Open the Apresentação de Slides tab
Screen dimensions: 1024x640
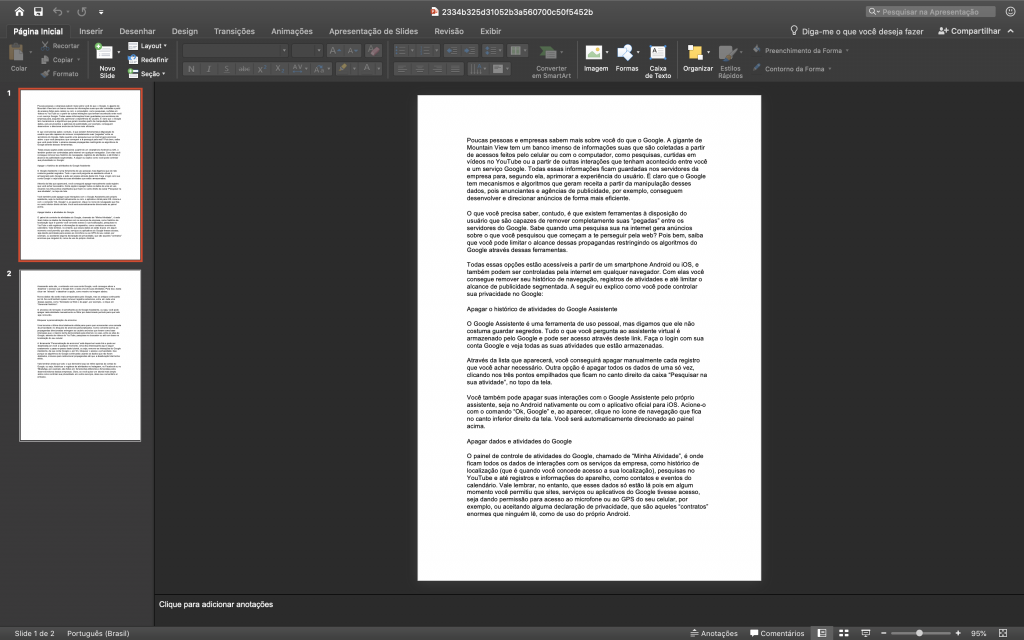pos(373,31)
